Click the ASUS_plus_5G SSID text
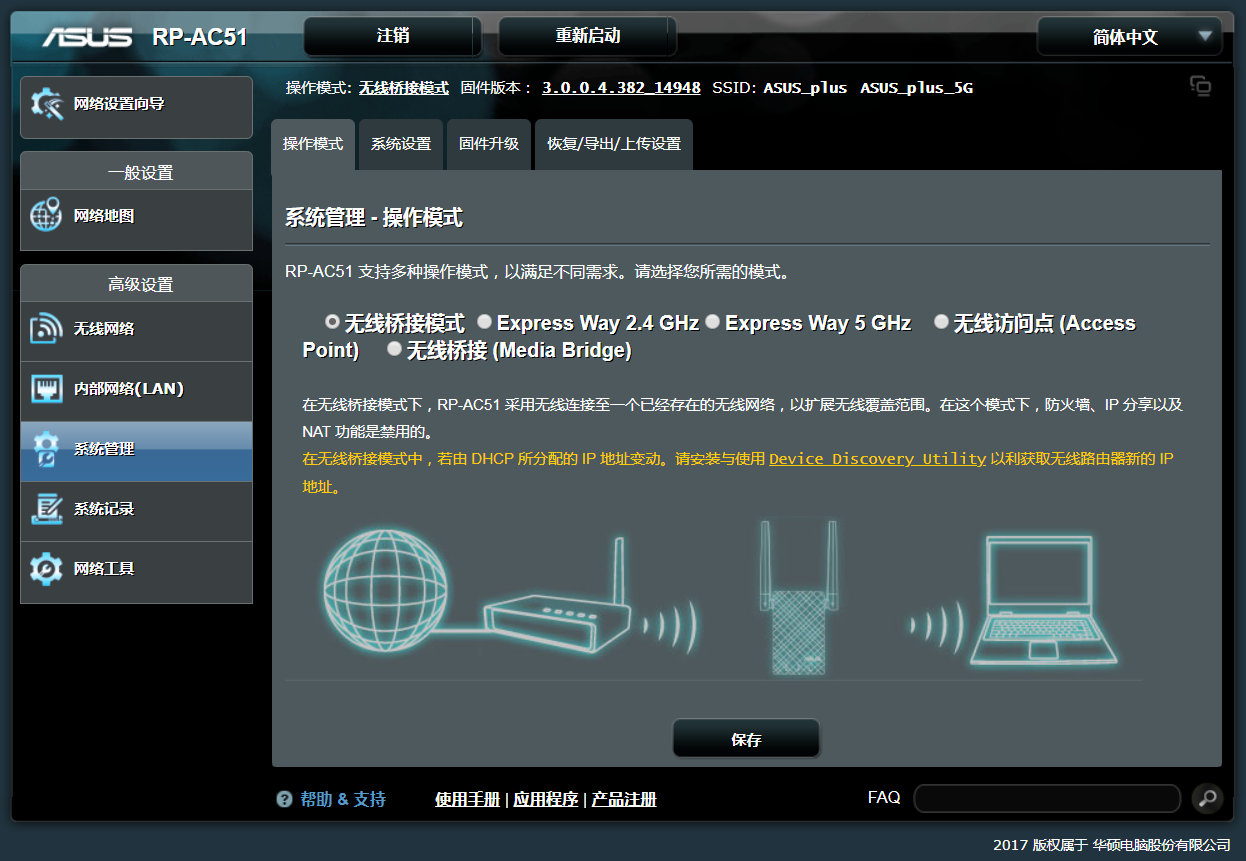Screen dimensions: 1246x861 pos(916,88)
